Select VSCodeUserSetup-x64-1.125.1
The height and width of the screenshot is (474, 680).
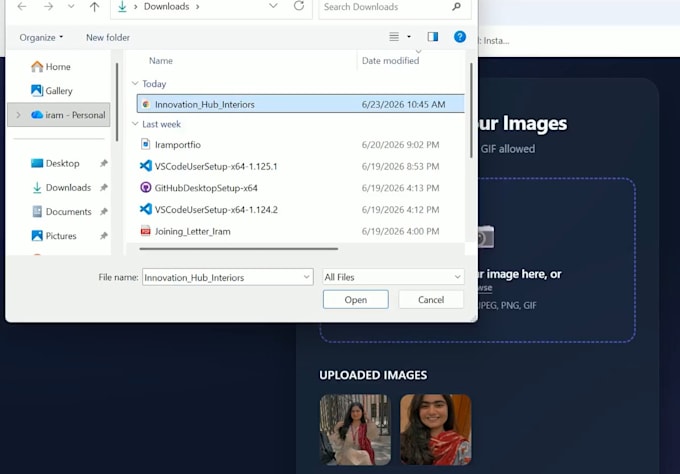click(301, 166)
